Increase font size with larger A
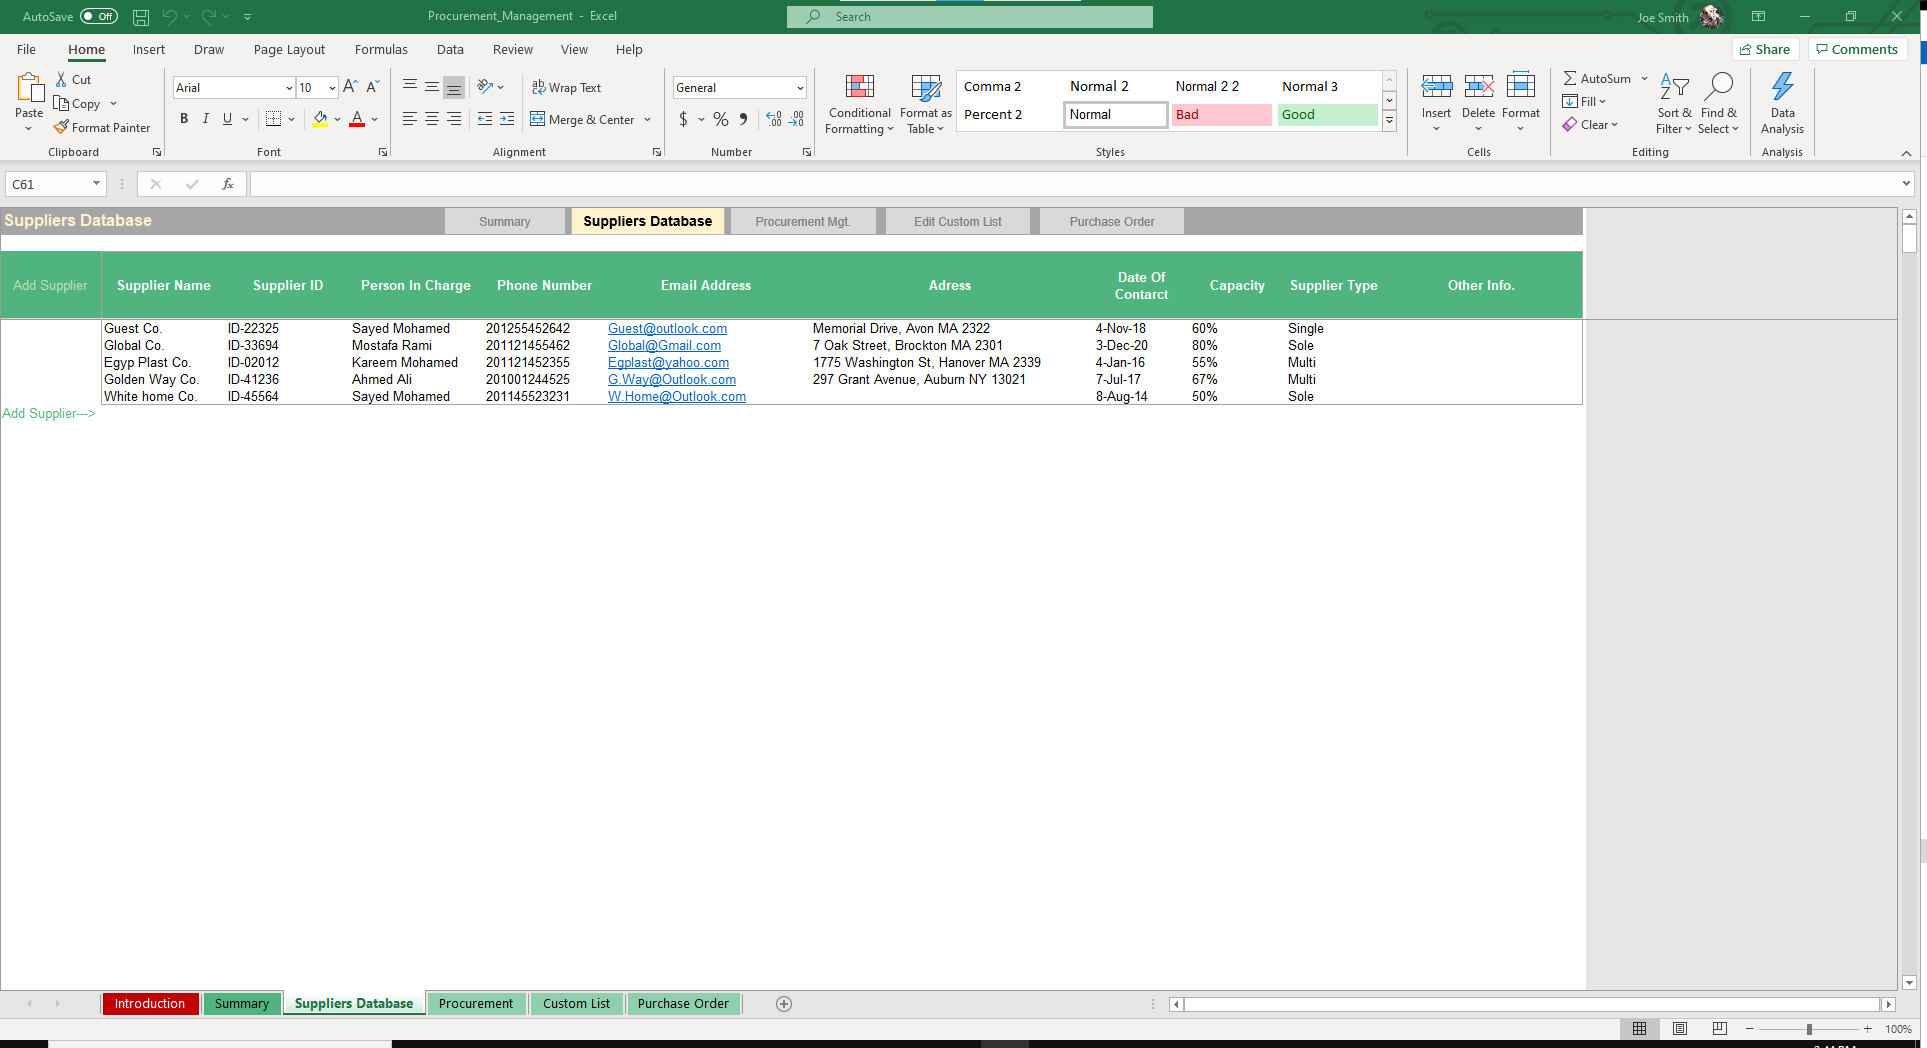 (x=350, y=87)
